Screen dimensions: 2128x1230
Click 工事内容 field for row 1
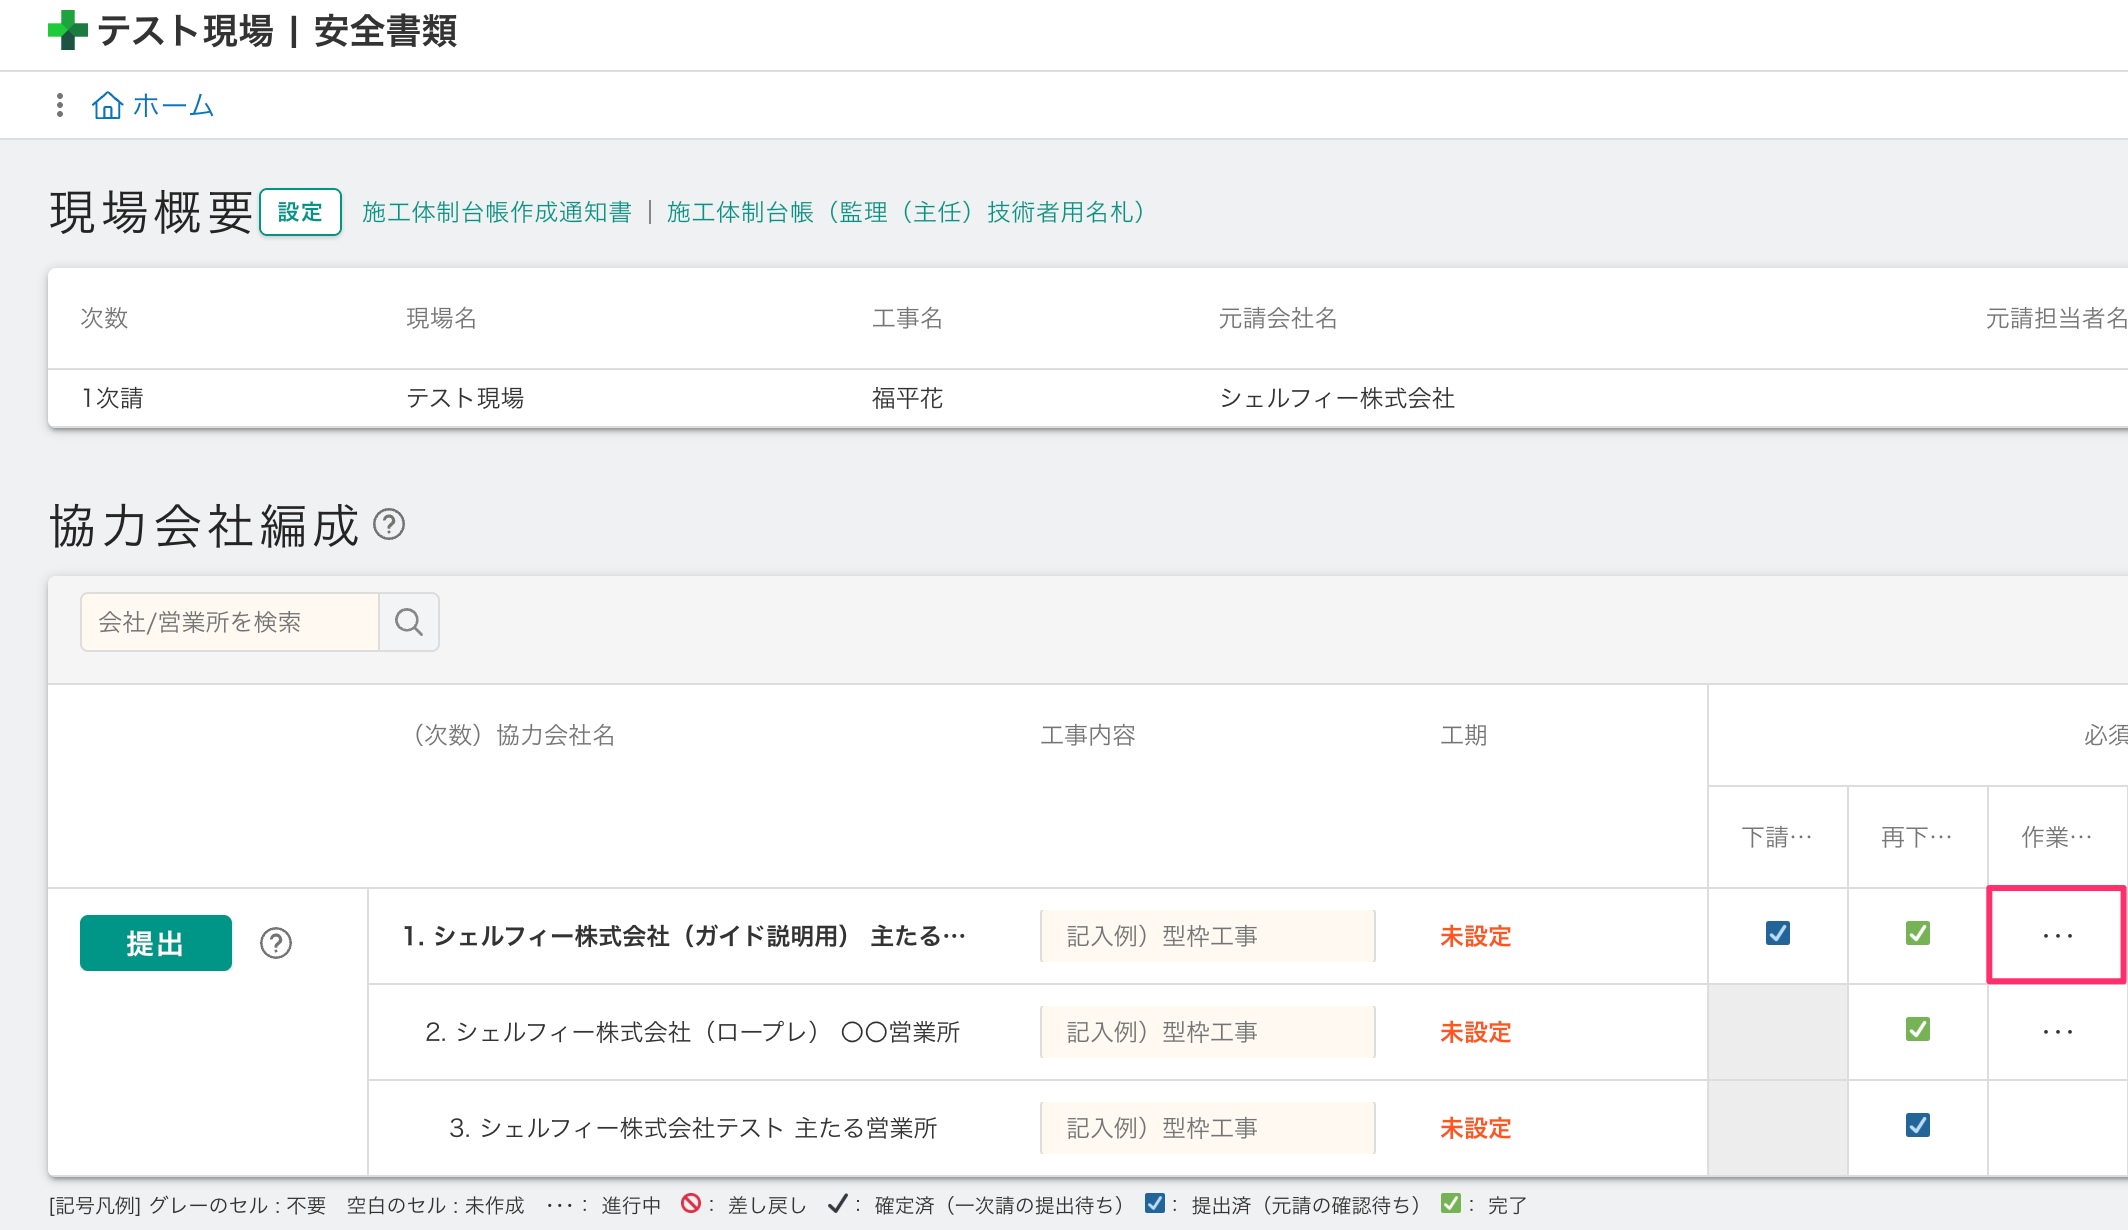(1207, 936)
